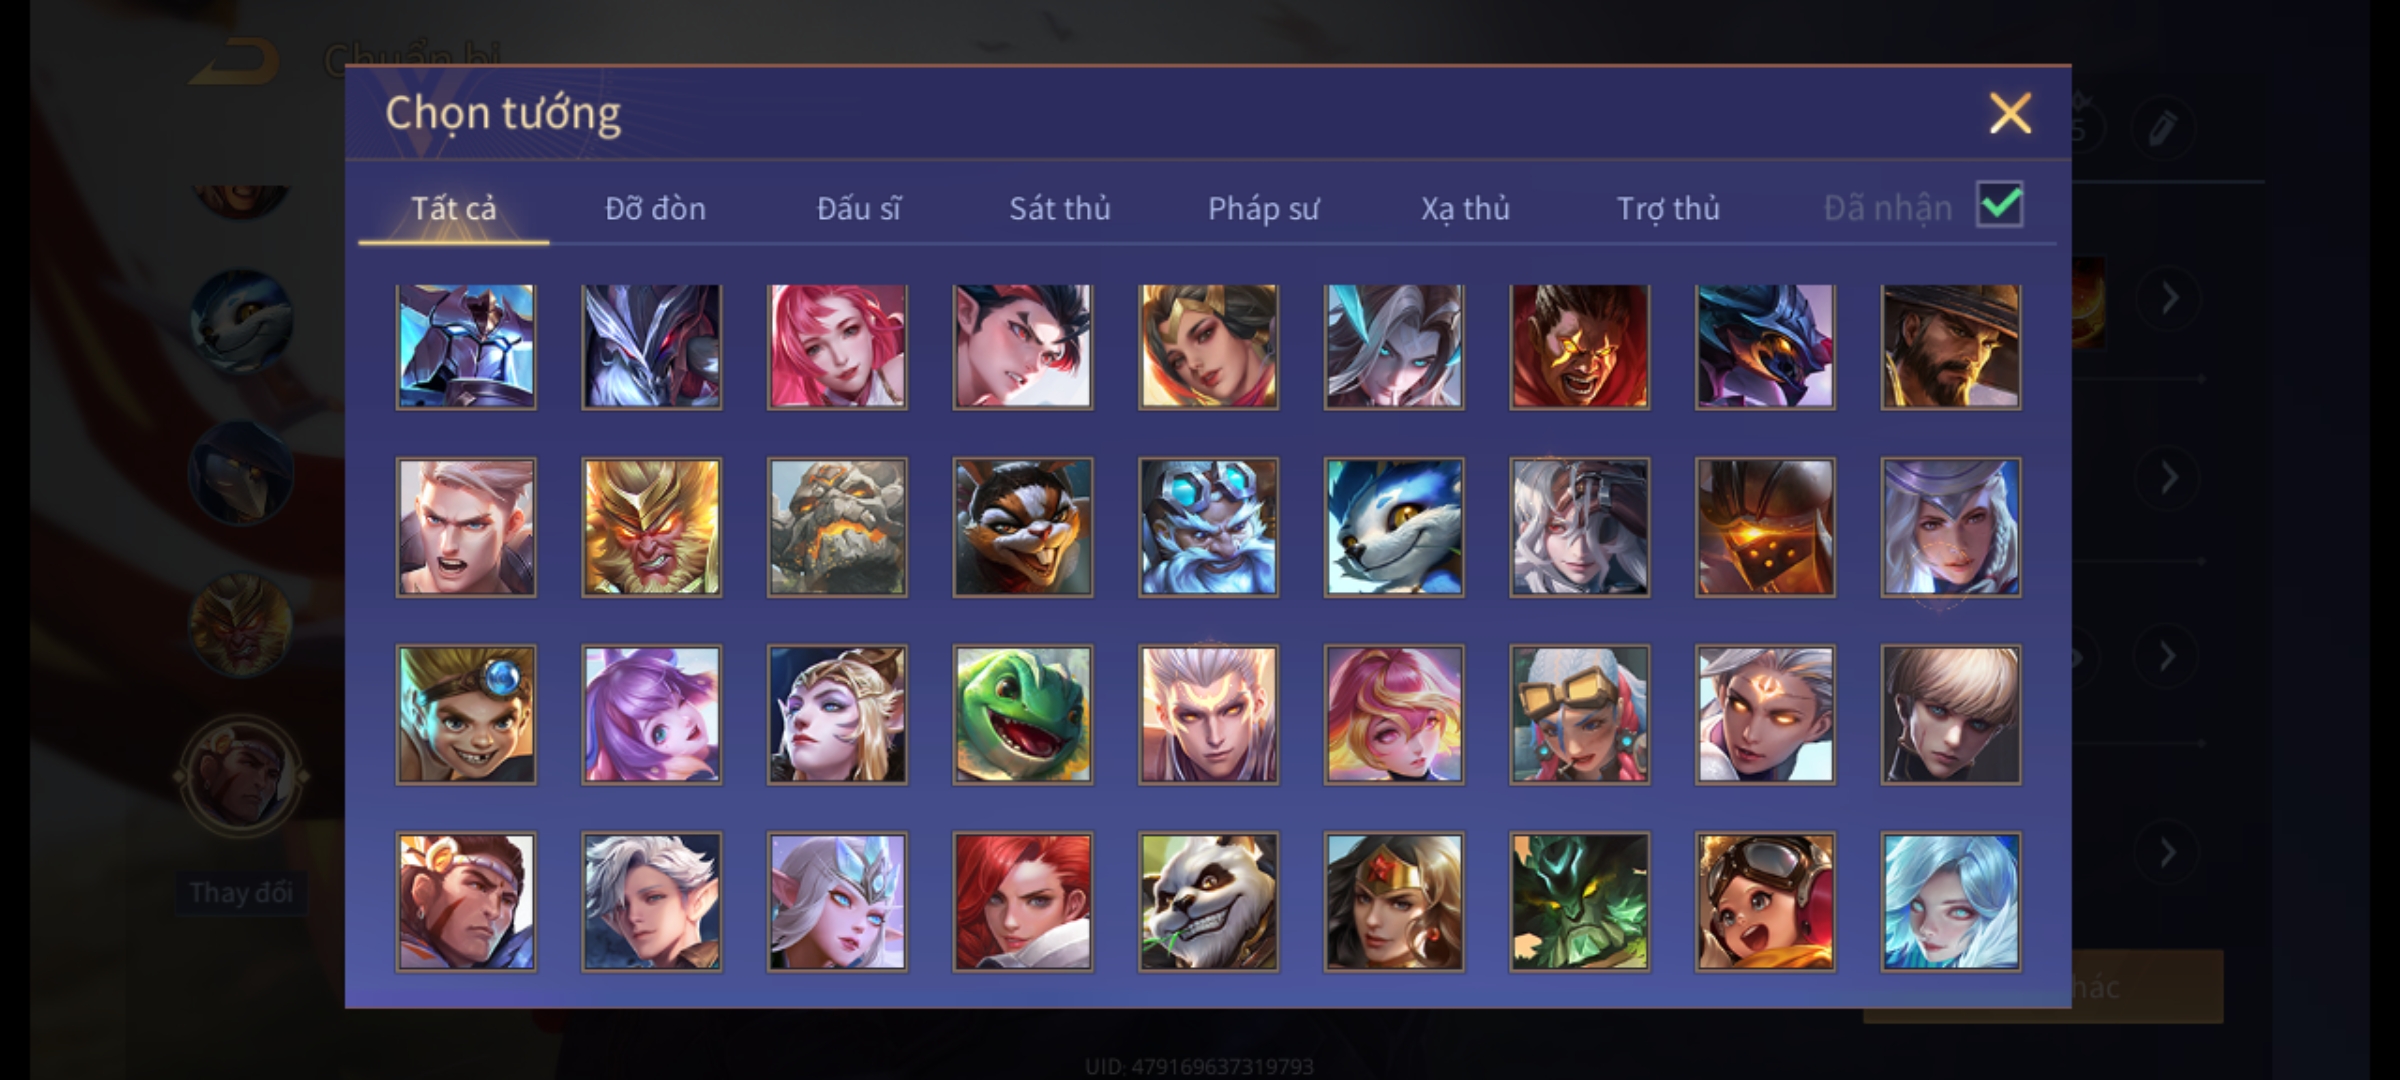Select the icy blue-haired hero thumbnail
The width and height of the screenshot is (2400, 1080).
[x=1950, y=902]
